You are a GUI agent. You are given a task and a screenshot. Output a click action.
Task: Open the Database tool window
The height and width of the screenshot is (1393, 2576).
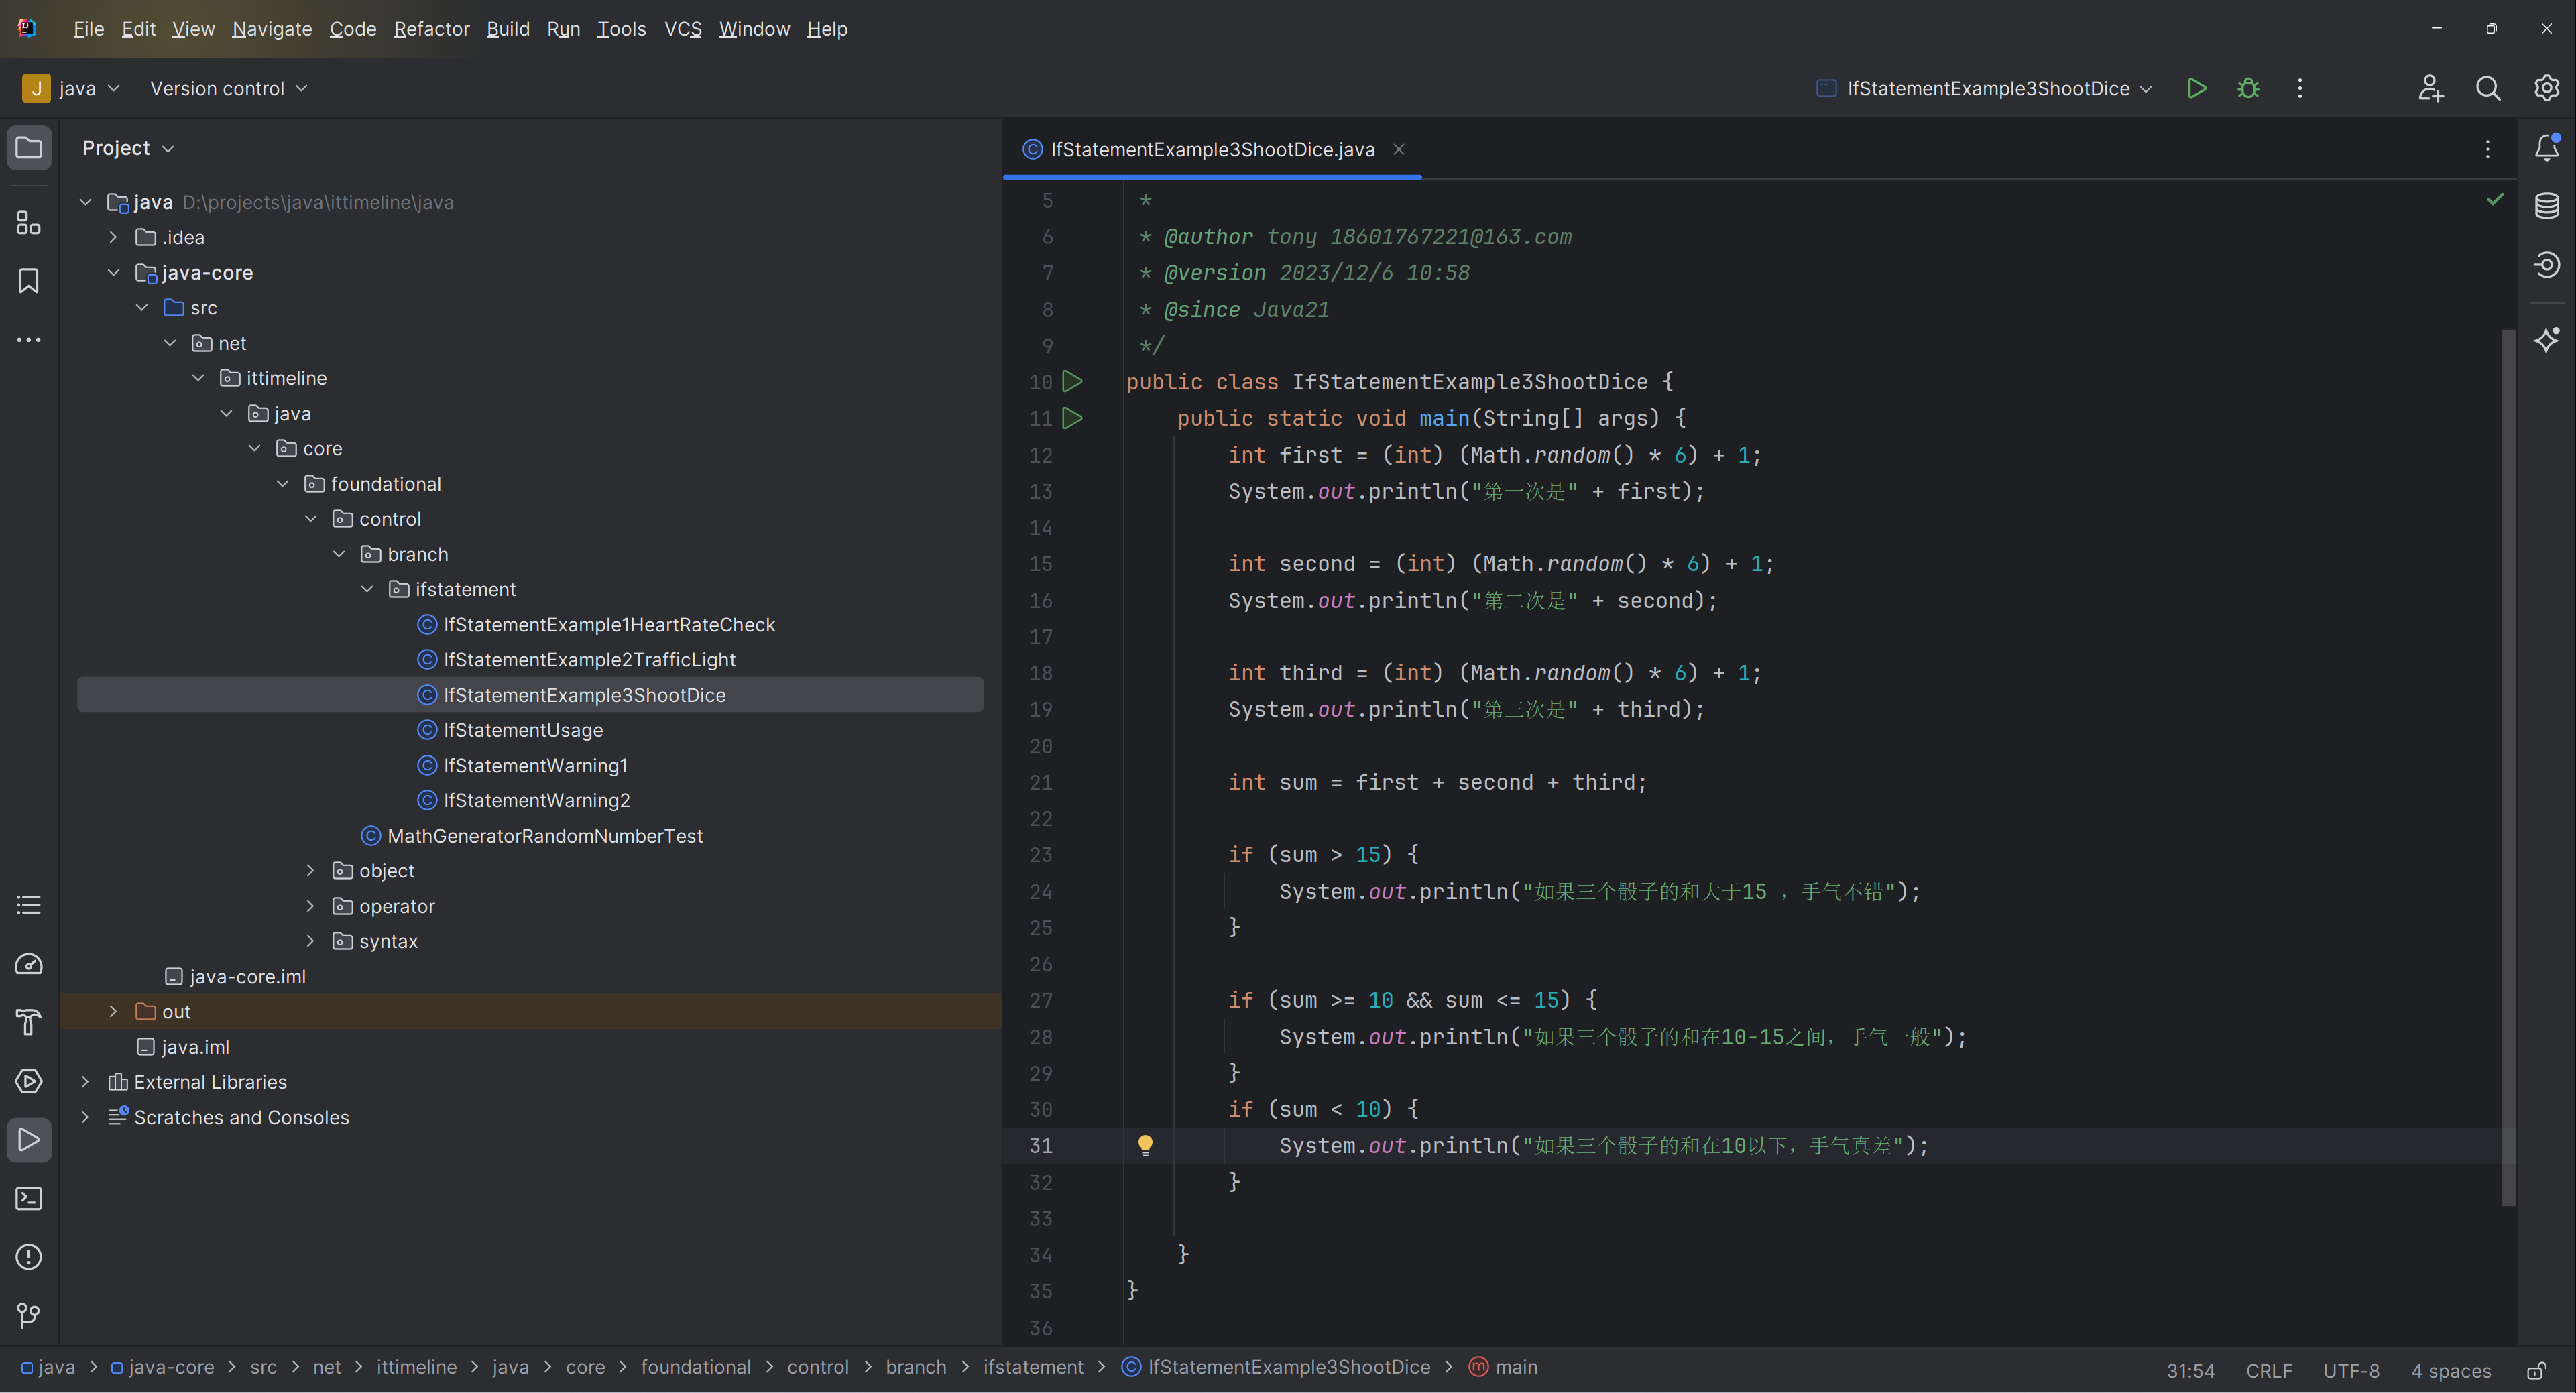2547,206
